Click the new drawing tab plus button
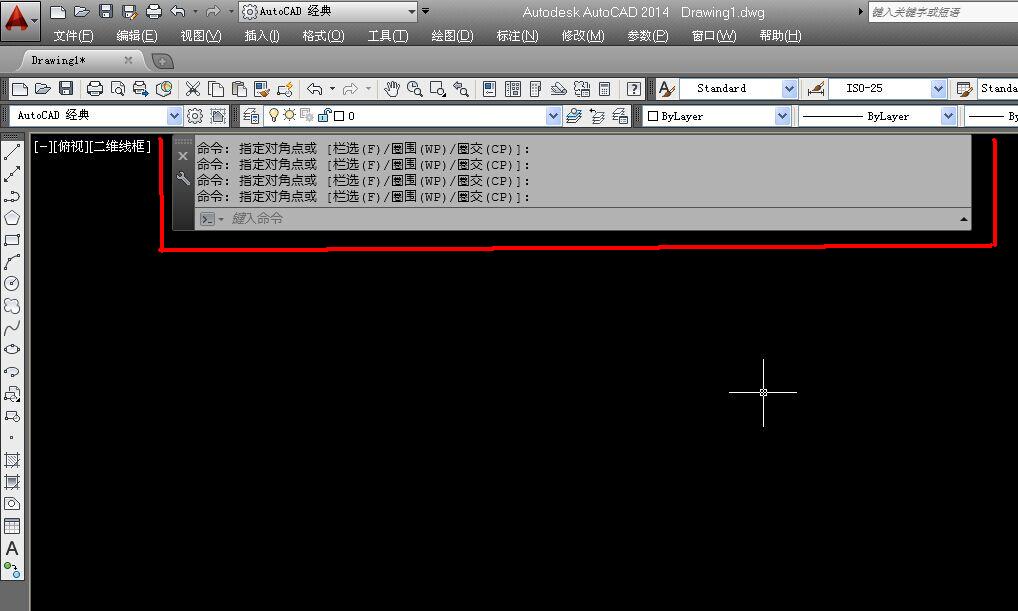Viewport: 1018px width, 611px height. tap(162, 61)
